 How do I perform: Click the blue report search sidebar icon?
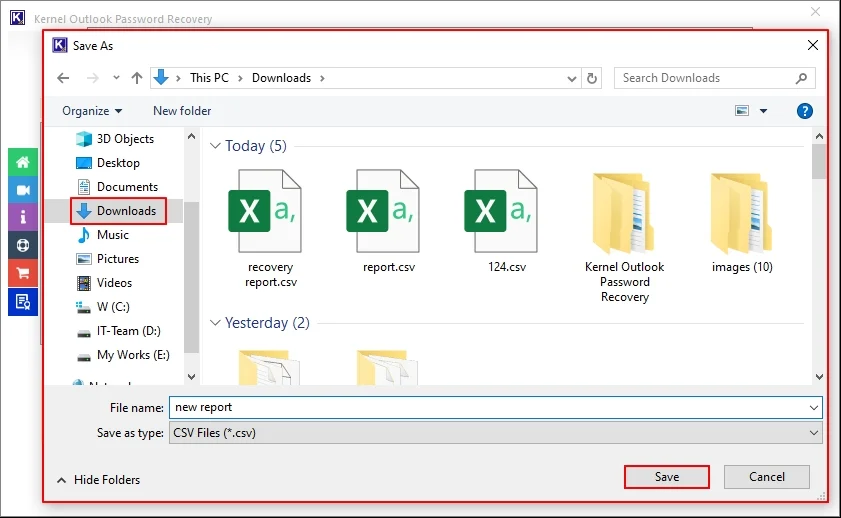[x=23, y=302]
